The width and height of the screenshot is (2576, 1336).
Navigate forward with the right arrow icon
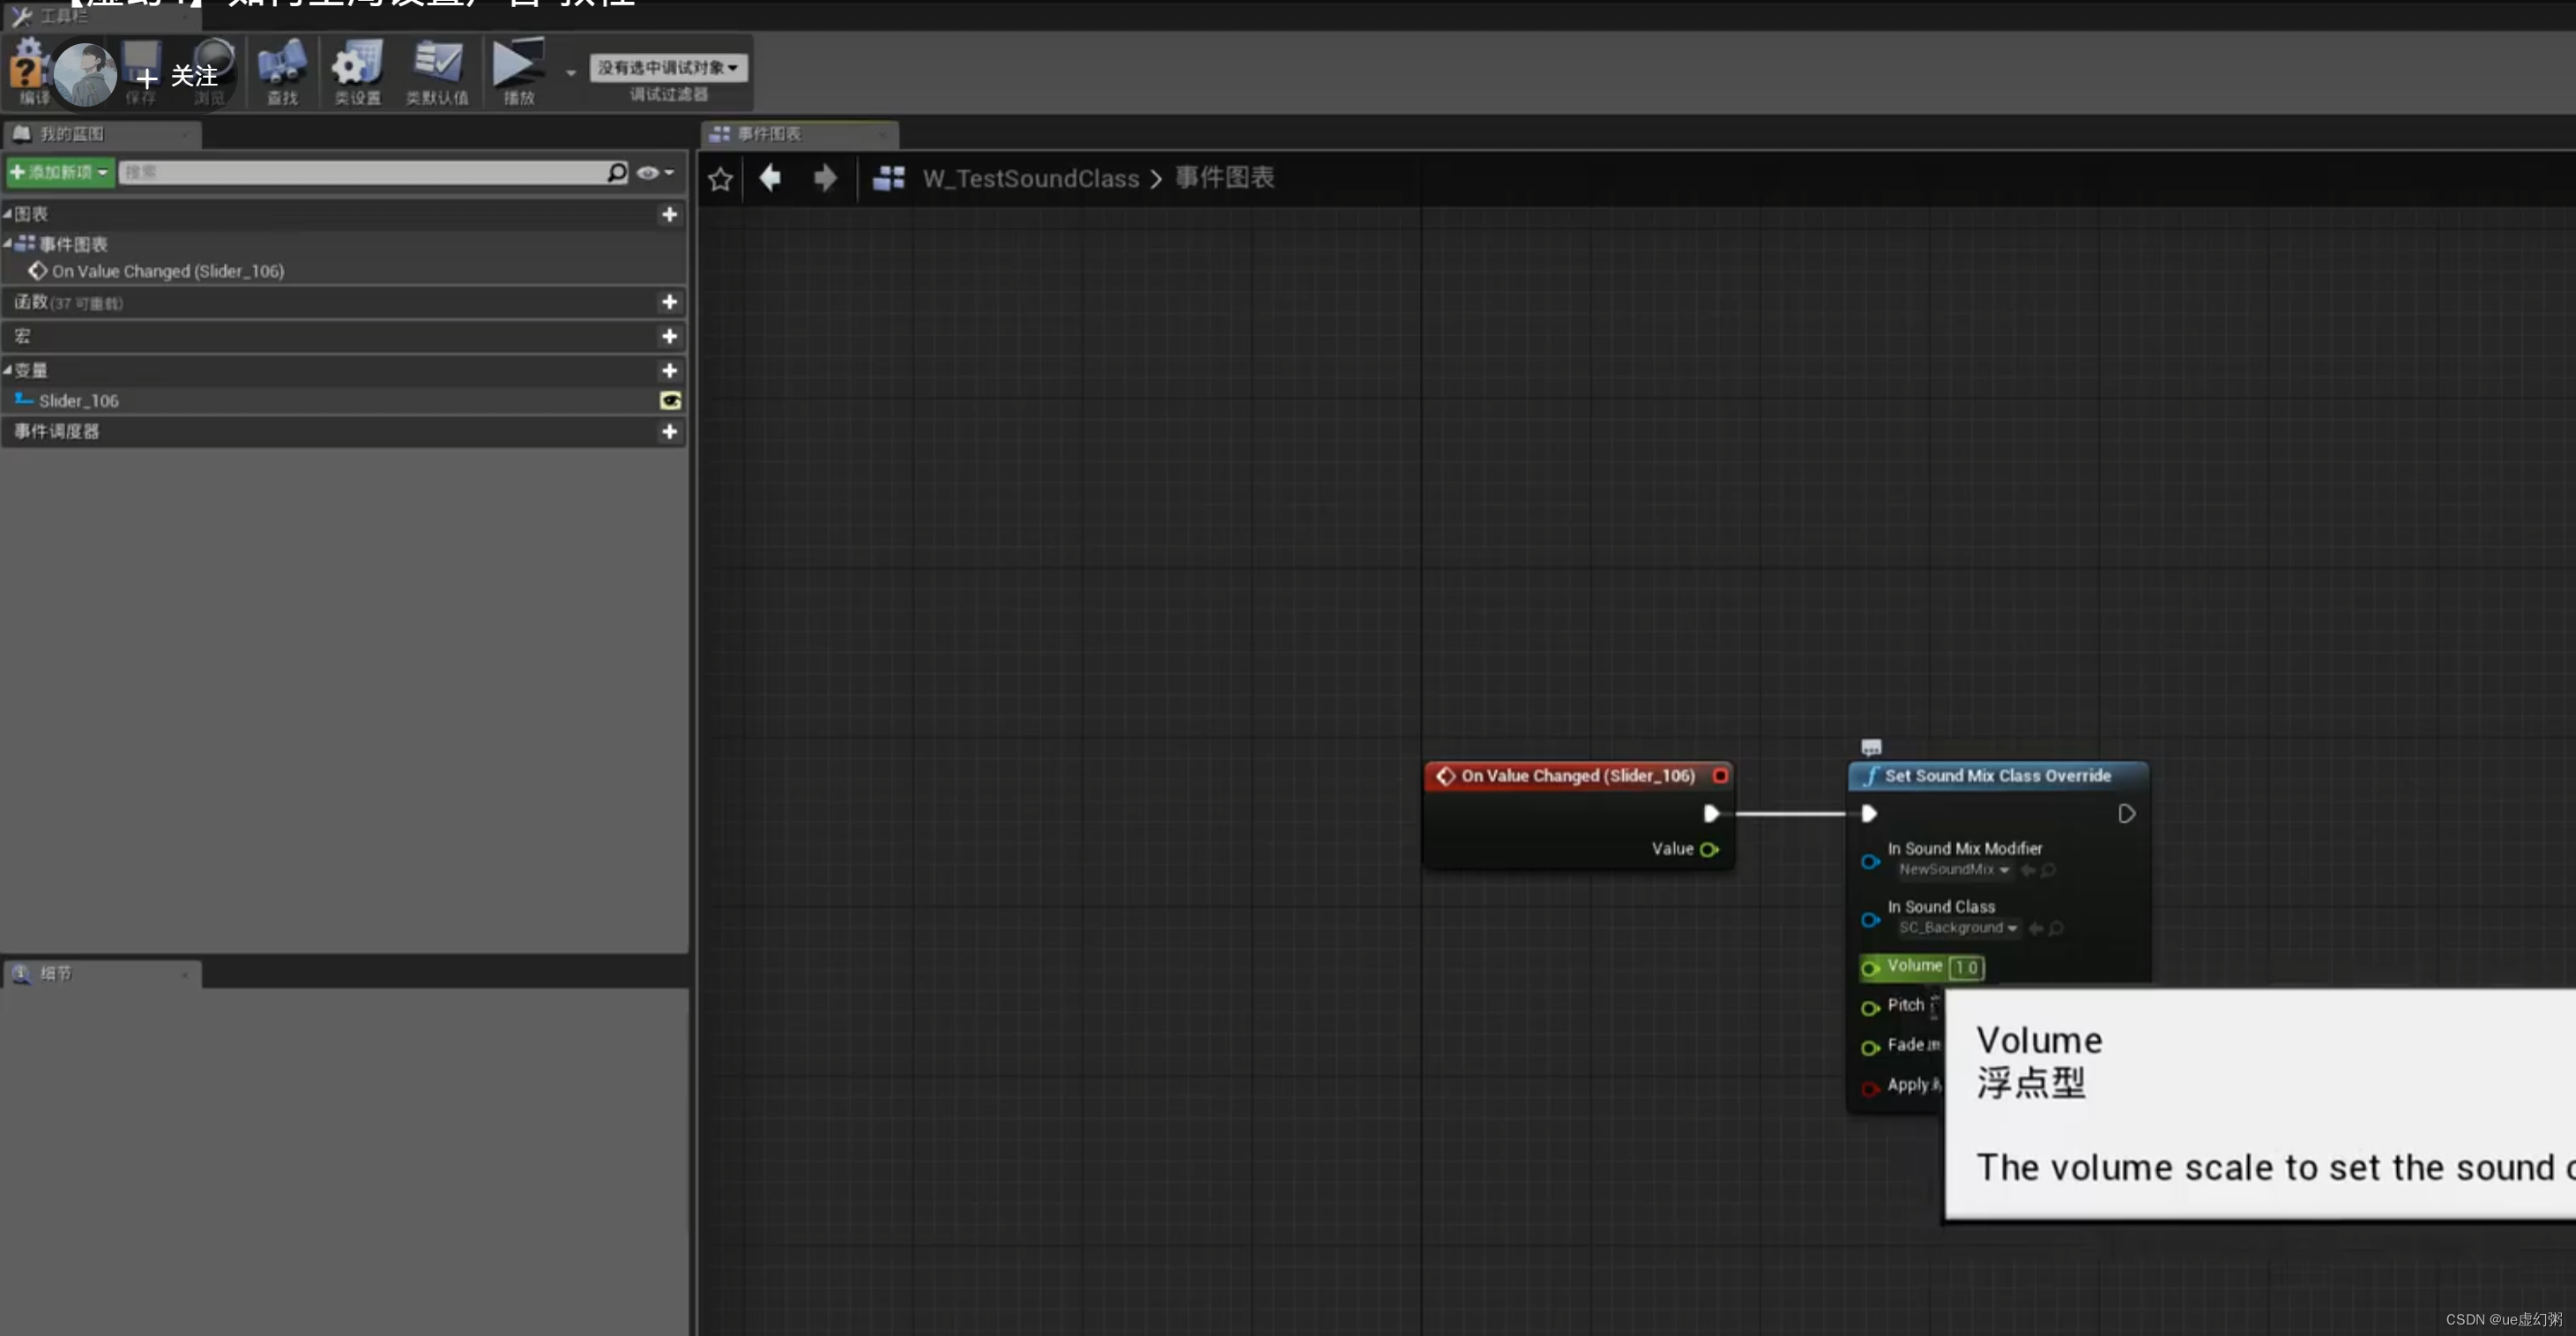(825, 178)
